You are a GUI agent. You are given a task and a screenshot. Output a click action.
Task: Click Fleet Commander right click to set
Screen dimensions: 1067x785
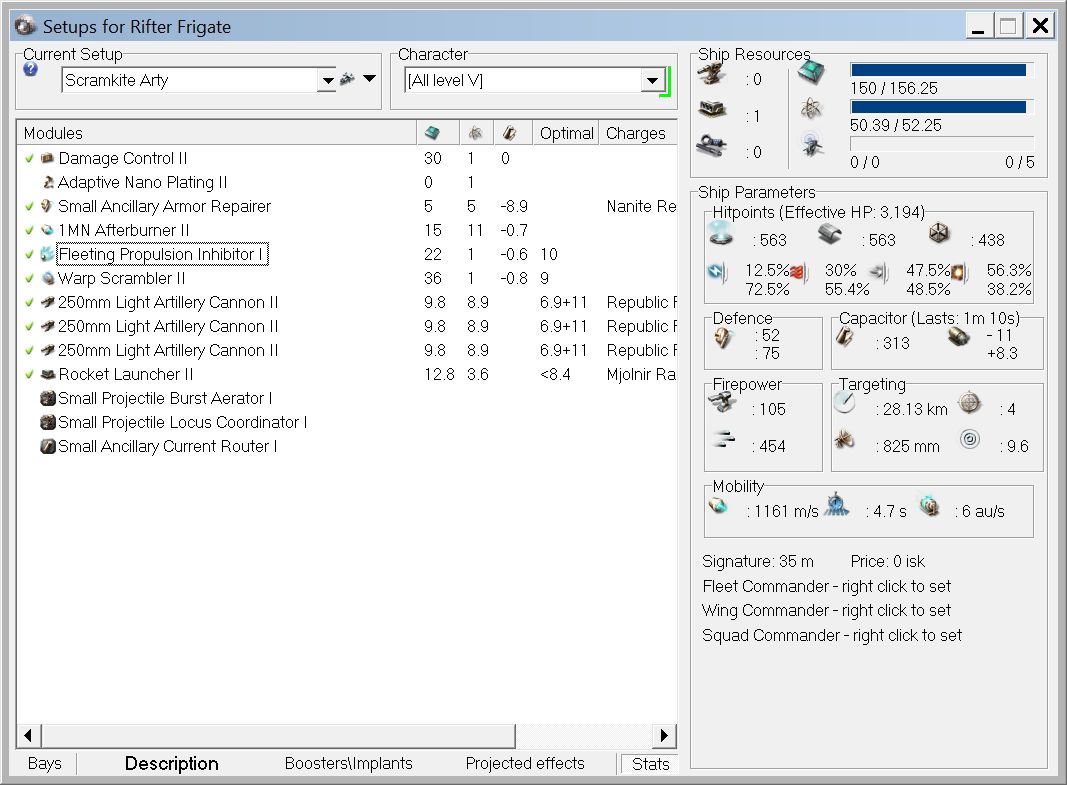coord(826,586)
